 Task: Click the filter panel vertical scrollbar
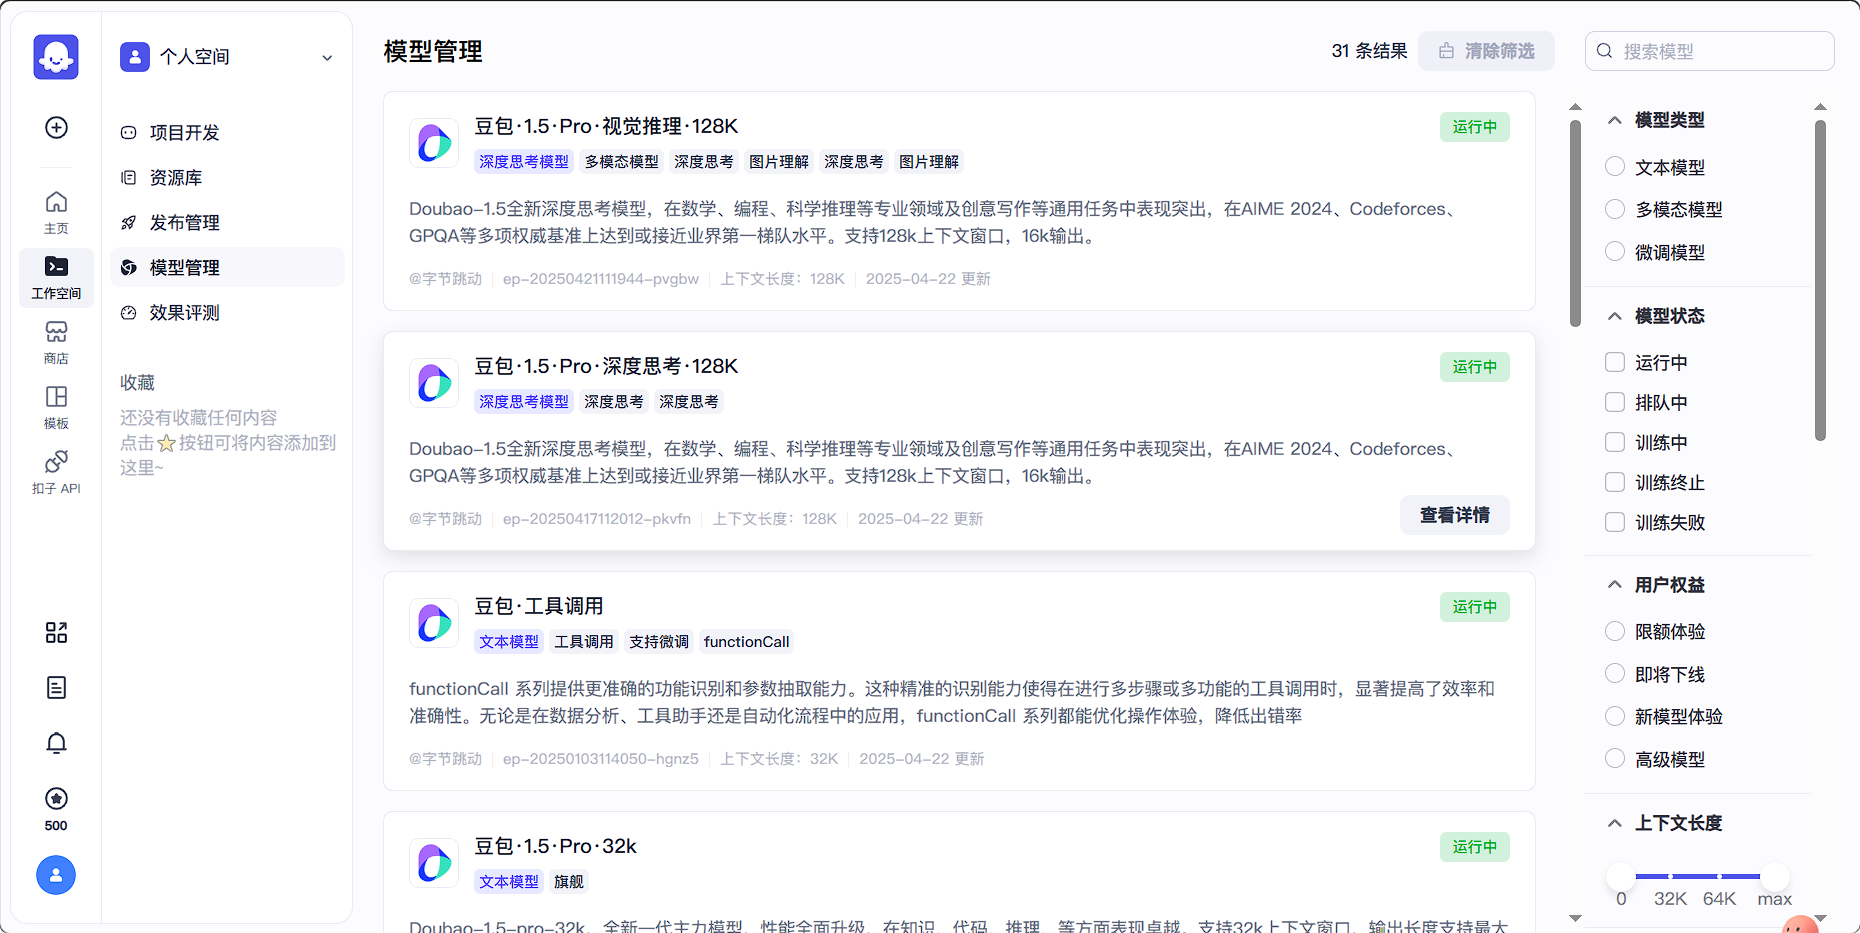pyautogui.click(x=1820, y=280)
